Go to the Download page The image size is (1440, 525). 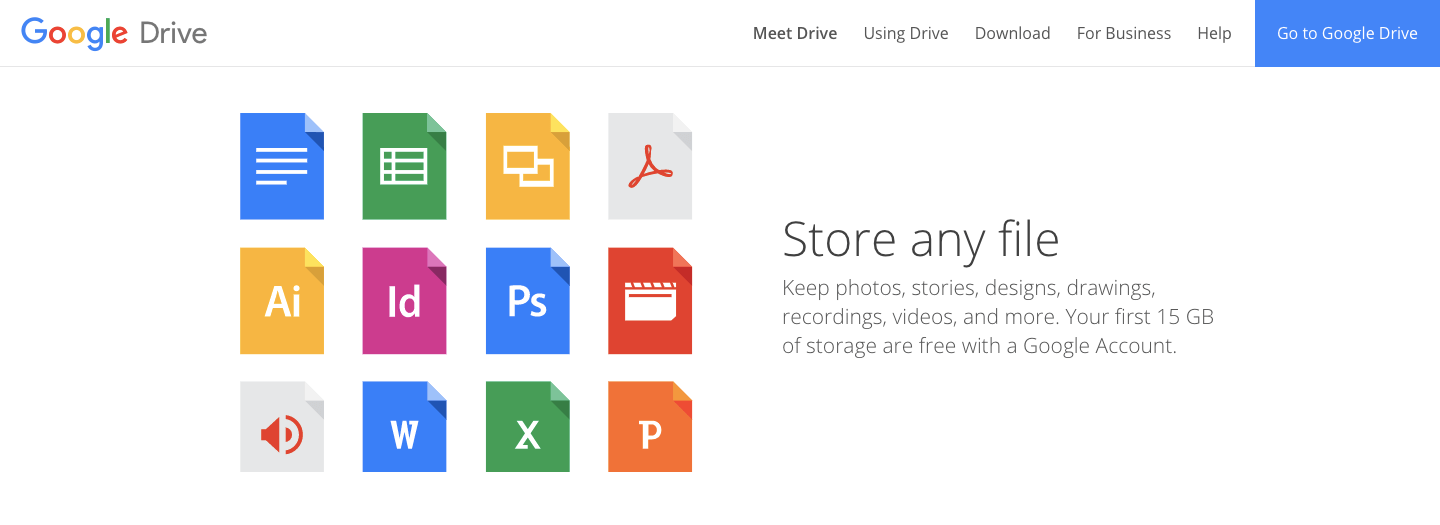tap(1012, 33)
